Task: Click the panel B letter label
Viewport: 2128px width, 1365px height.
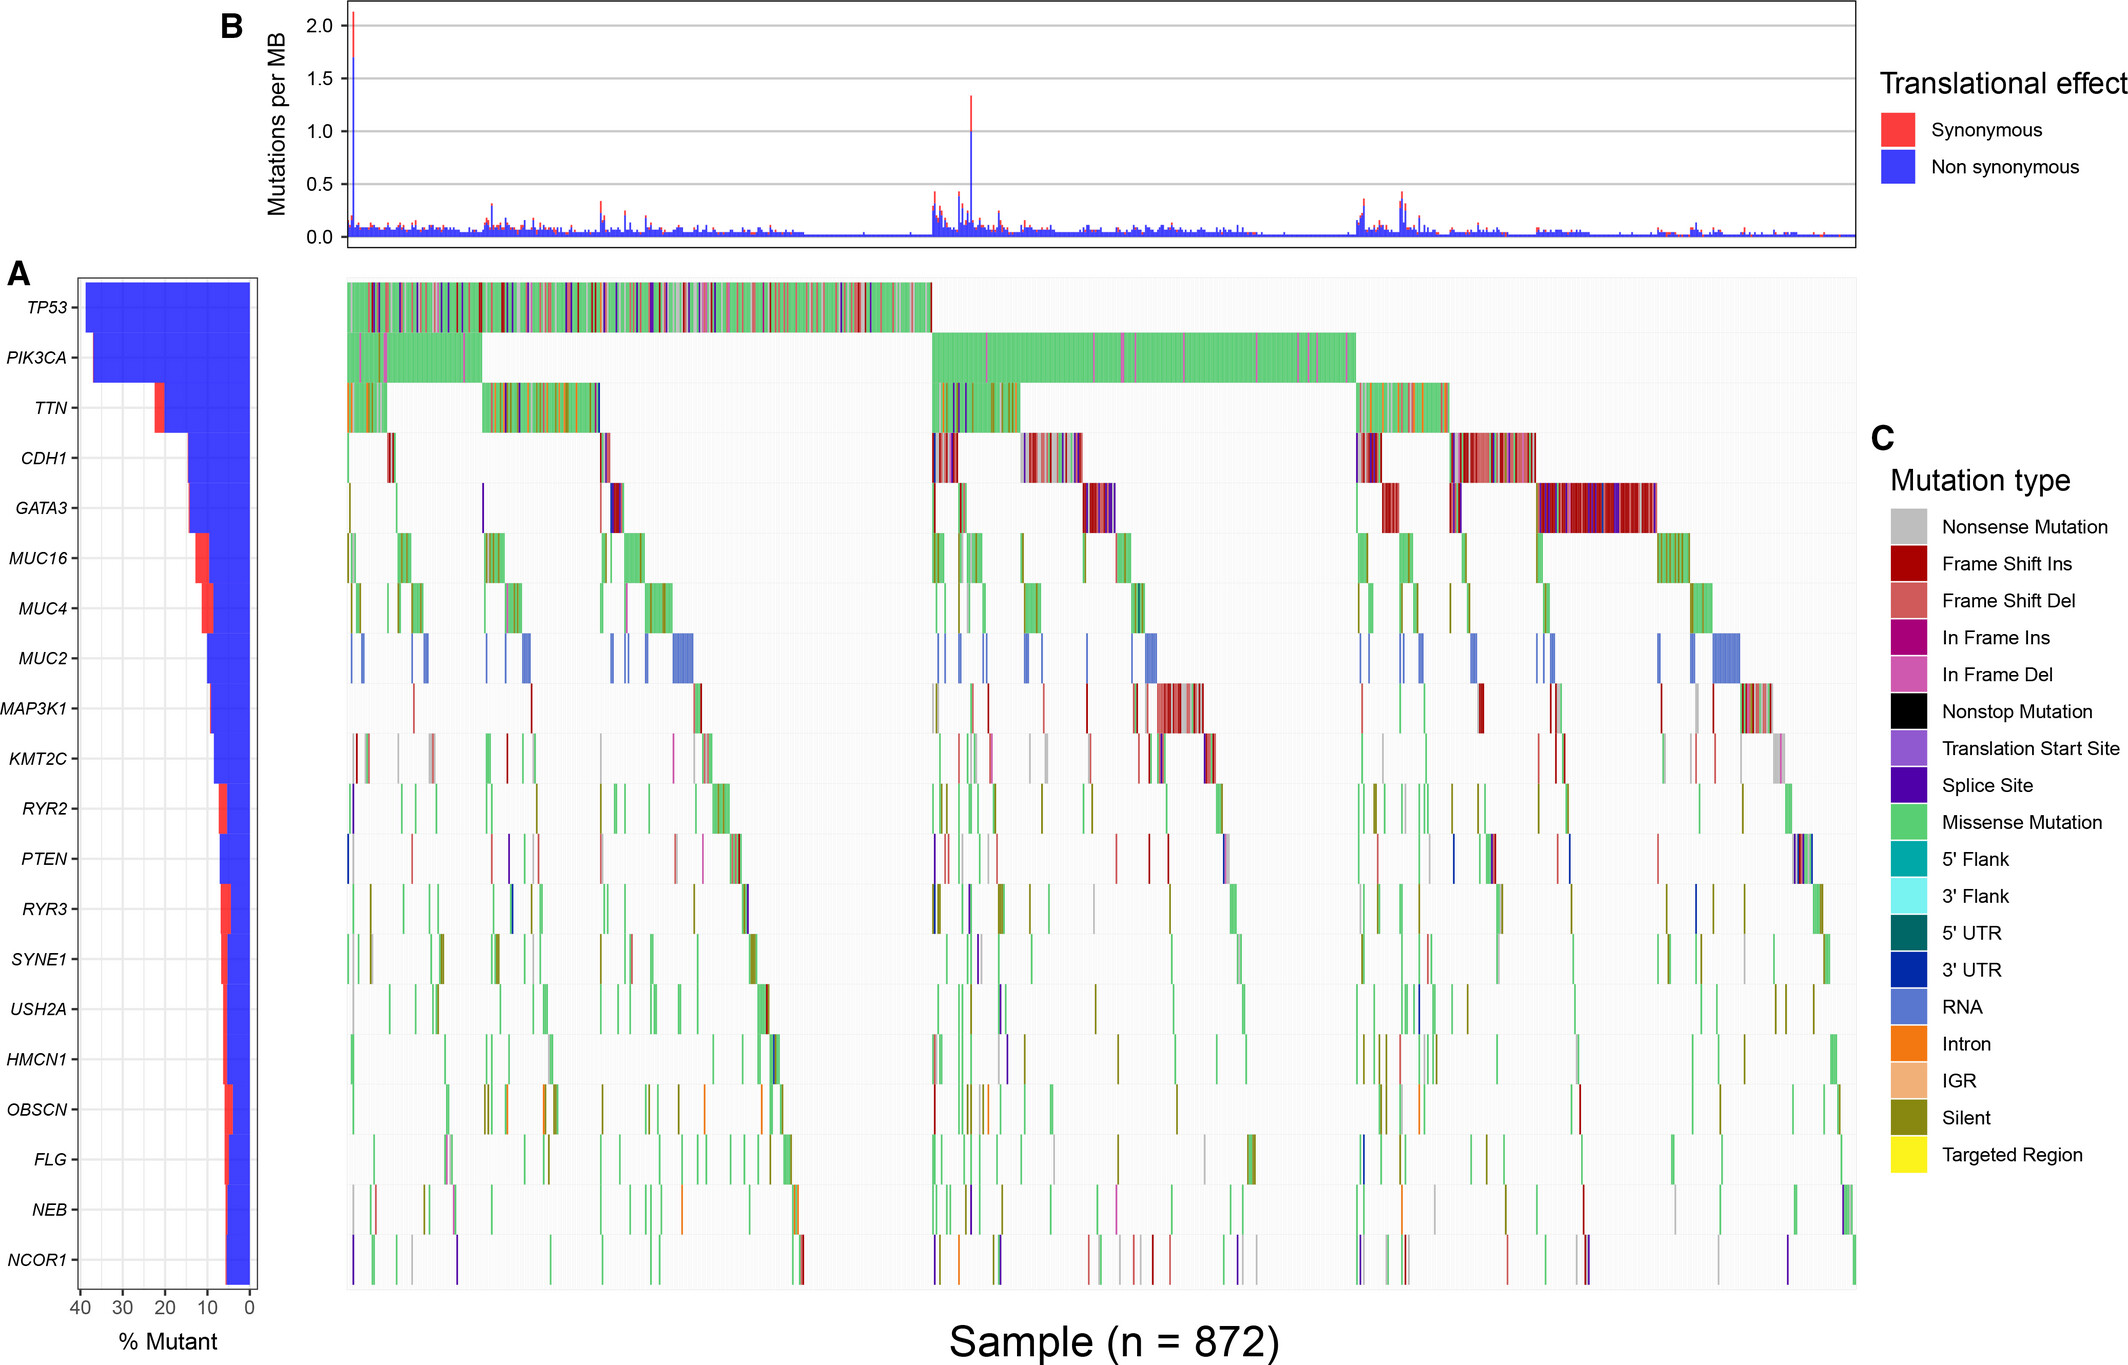Action: tap(231, 26)
